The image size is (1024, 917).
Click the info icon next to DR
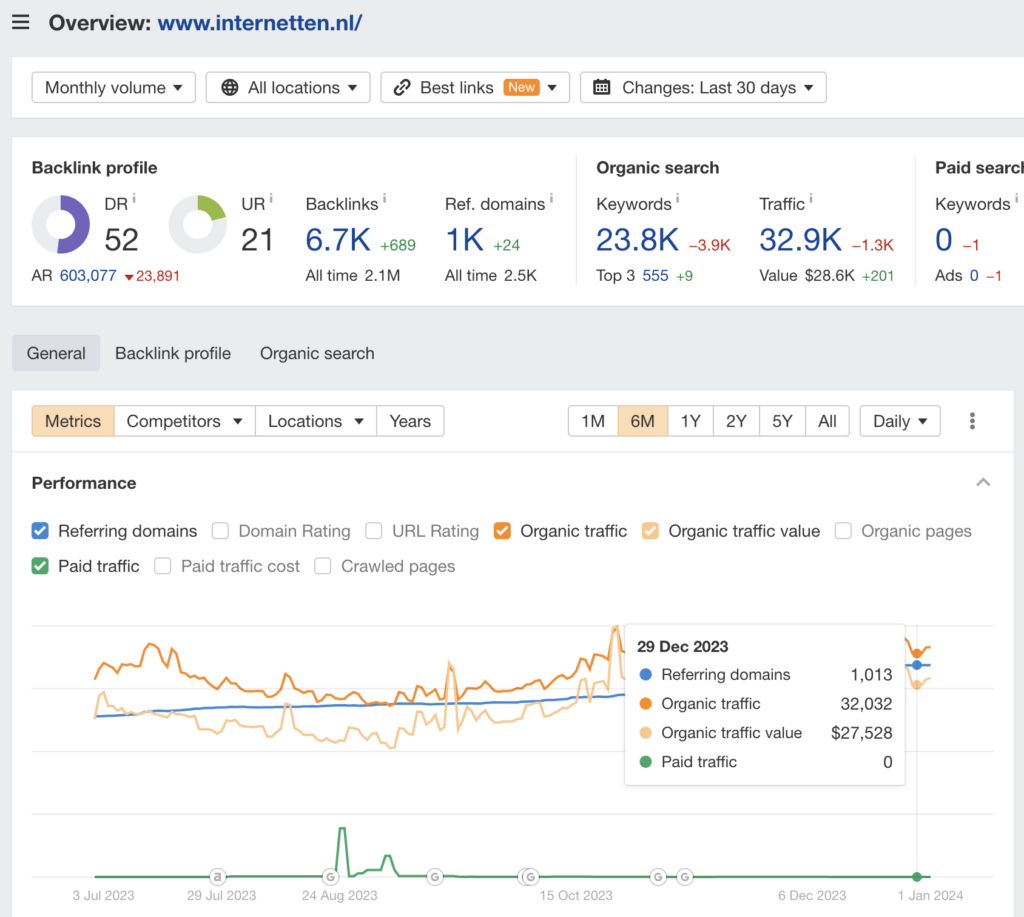134,200
